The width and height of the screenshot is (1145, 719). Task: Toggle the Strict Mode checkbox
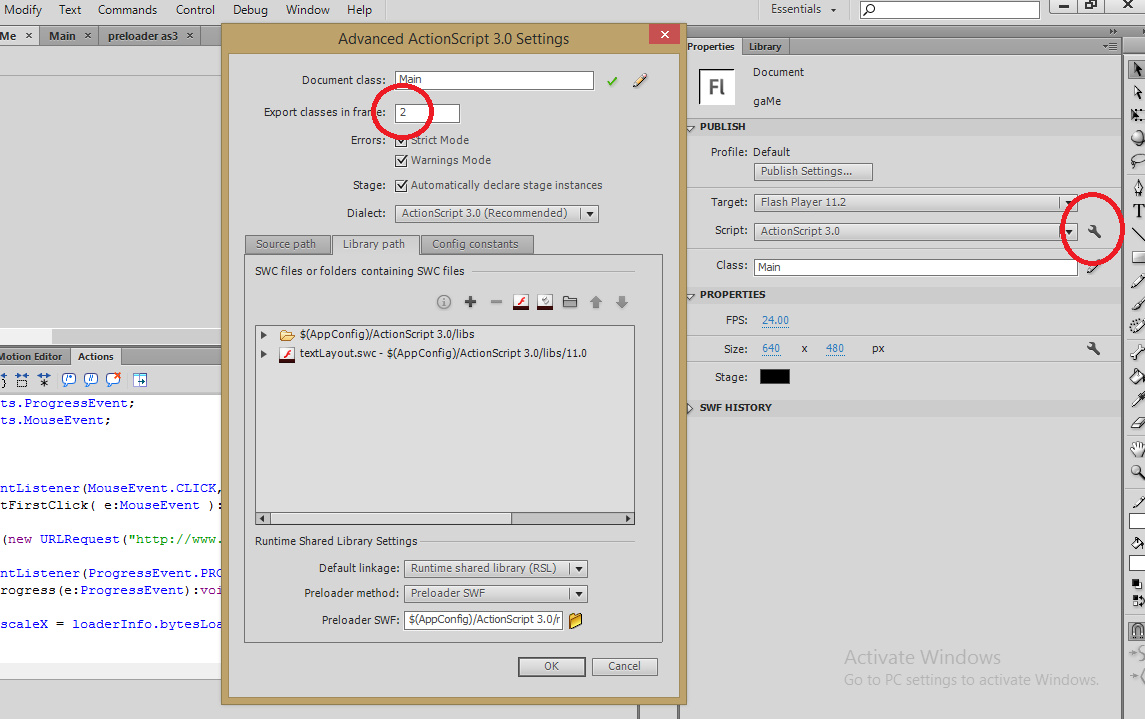point(401,141)
